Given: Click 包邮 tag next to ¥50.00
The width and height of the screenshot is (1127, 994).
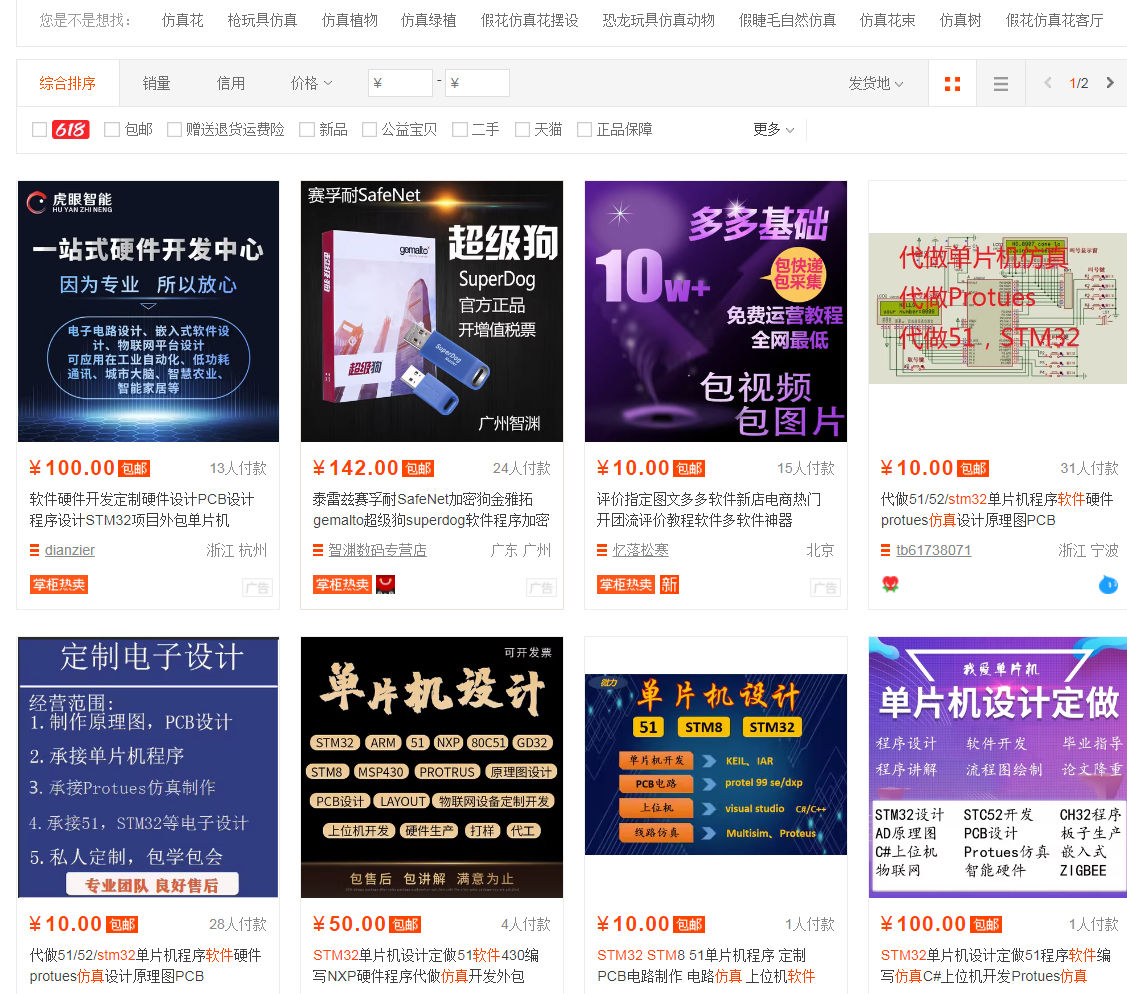Looking at the screenshot, I should (x=405, y=924).
